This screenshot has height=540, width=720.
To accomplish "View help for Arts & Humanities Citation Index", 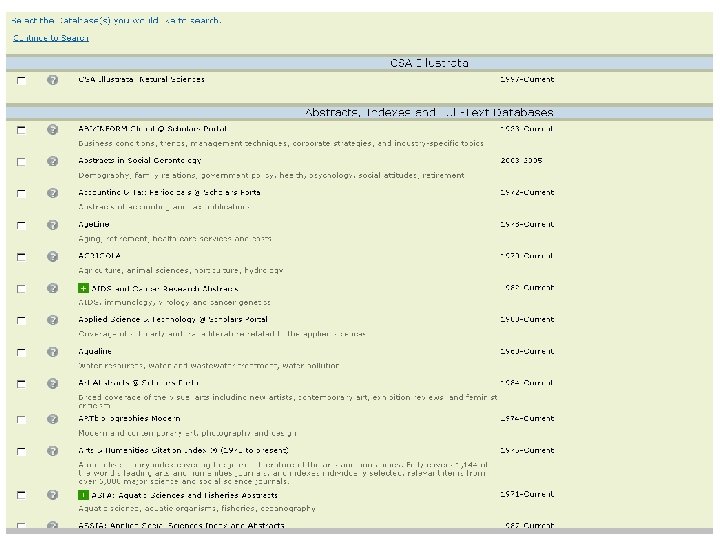I will point(52,451).
